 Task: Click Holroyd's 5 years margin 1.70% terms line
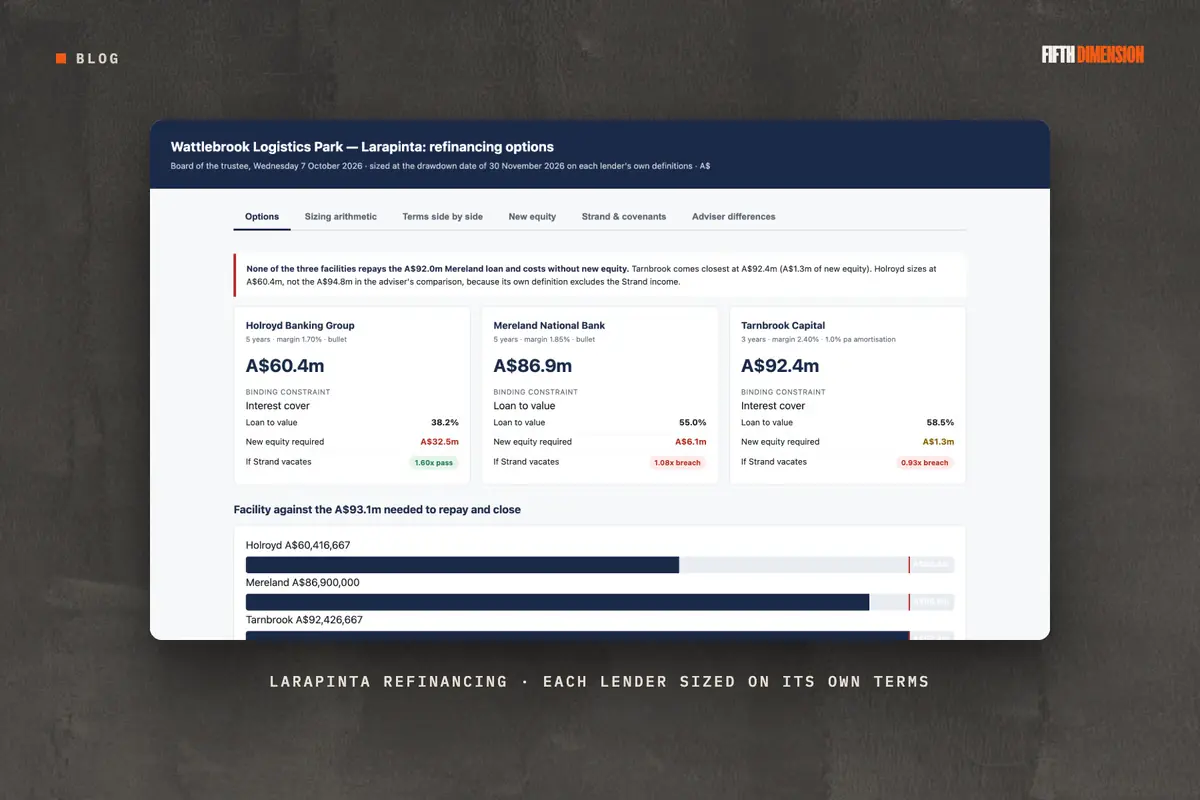click(x=297, y=340)
